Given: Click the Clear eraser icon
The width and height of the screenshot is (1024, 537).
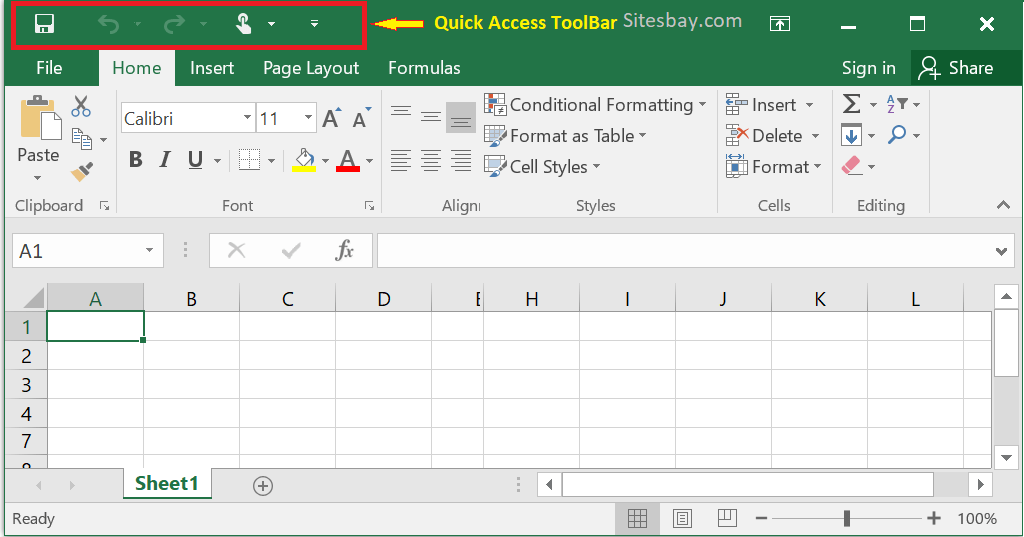Looking at the screenshot, I should (852, 166).
